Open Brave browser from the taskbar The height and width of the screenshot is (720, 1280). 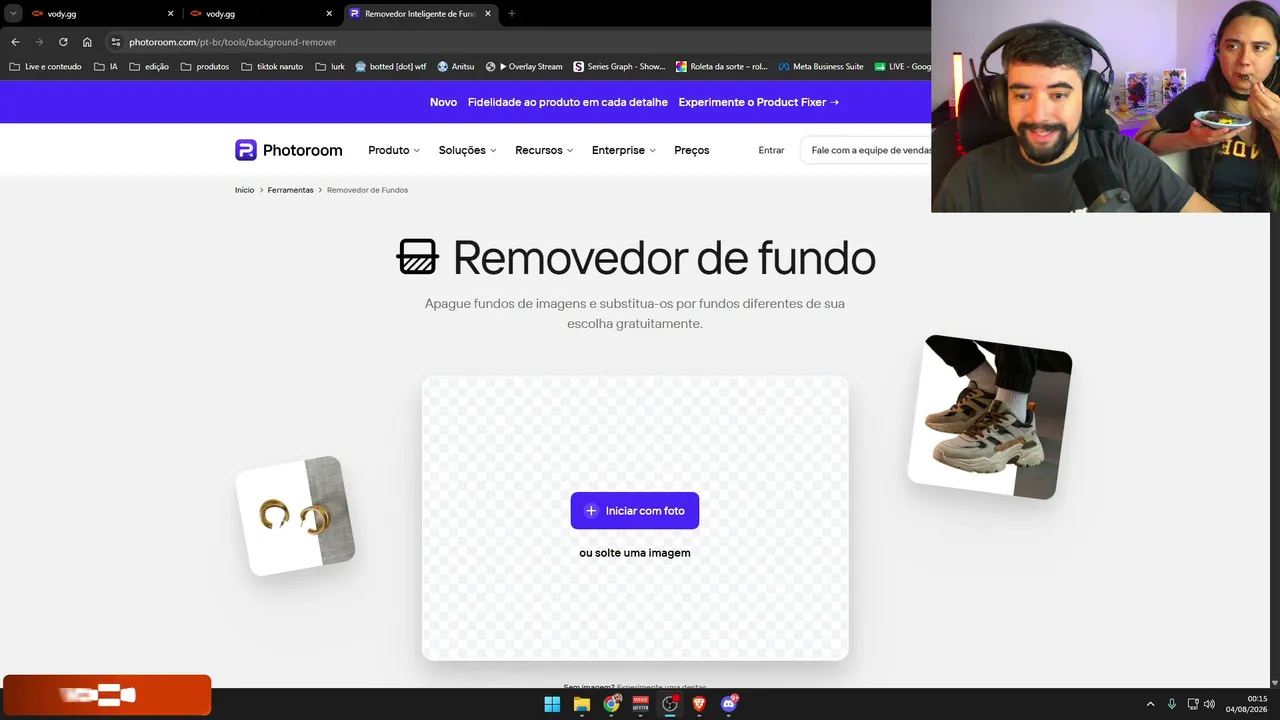[699, 704]
